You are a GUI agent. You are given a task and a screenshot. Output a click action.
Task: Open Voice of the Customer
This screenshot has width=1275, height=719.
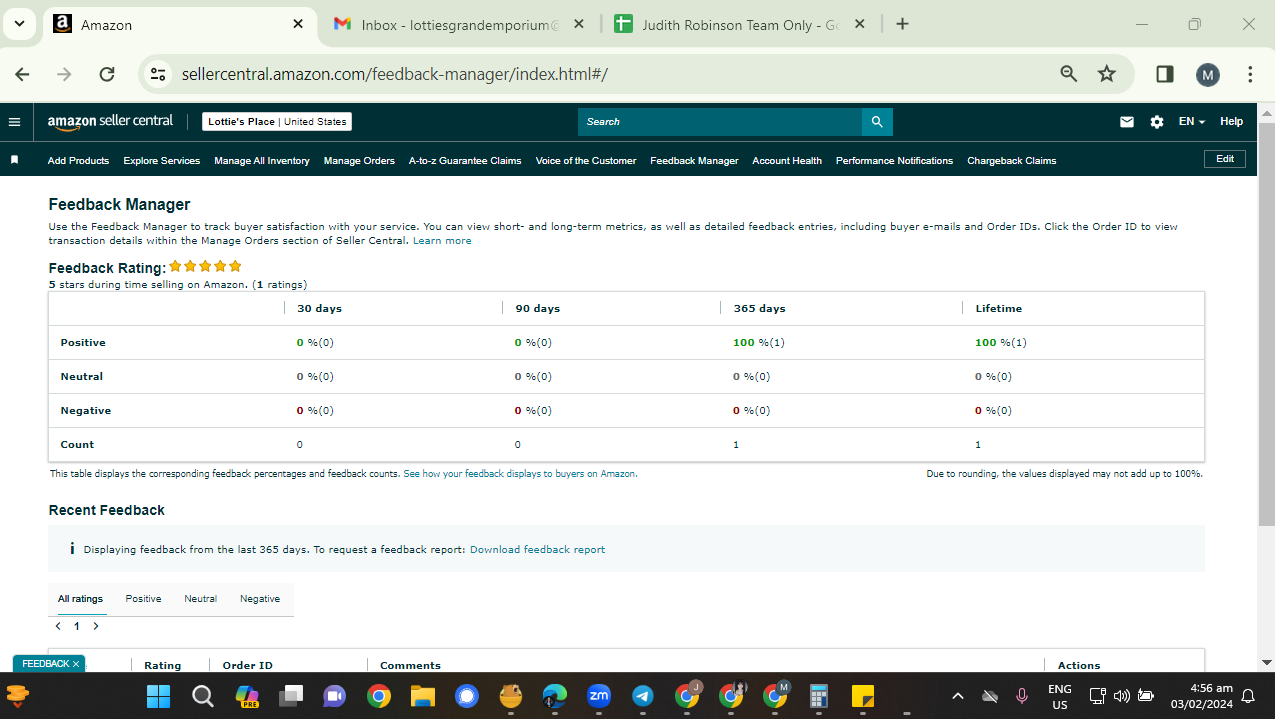point(586,161)
